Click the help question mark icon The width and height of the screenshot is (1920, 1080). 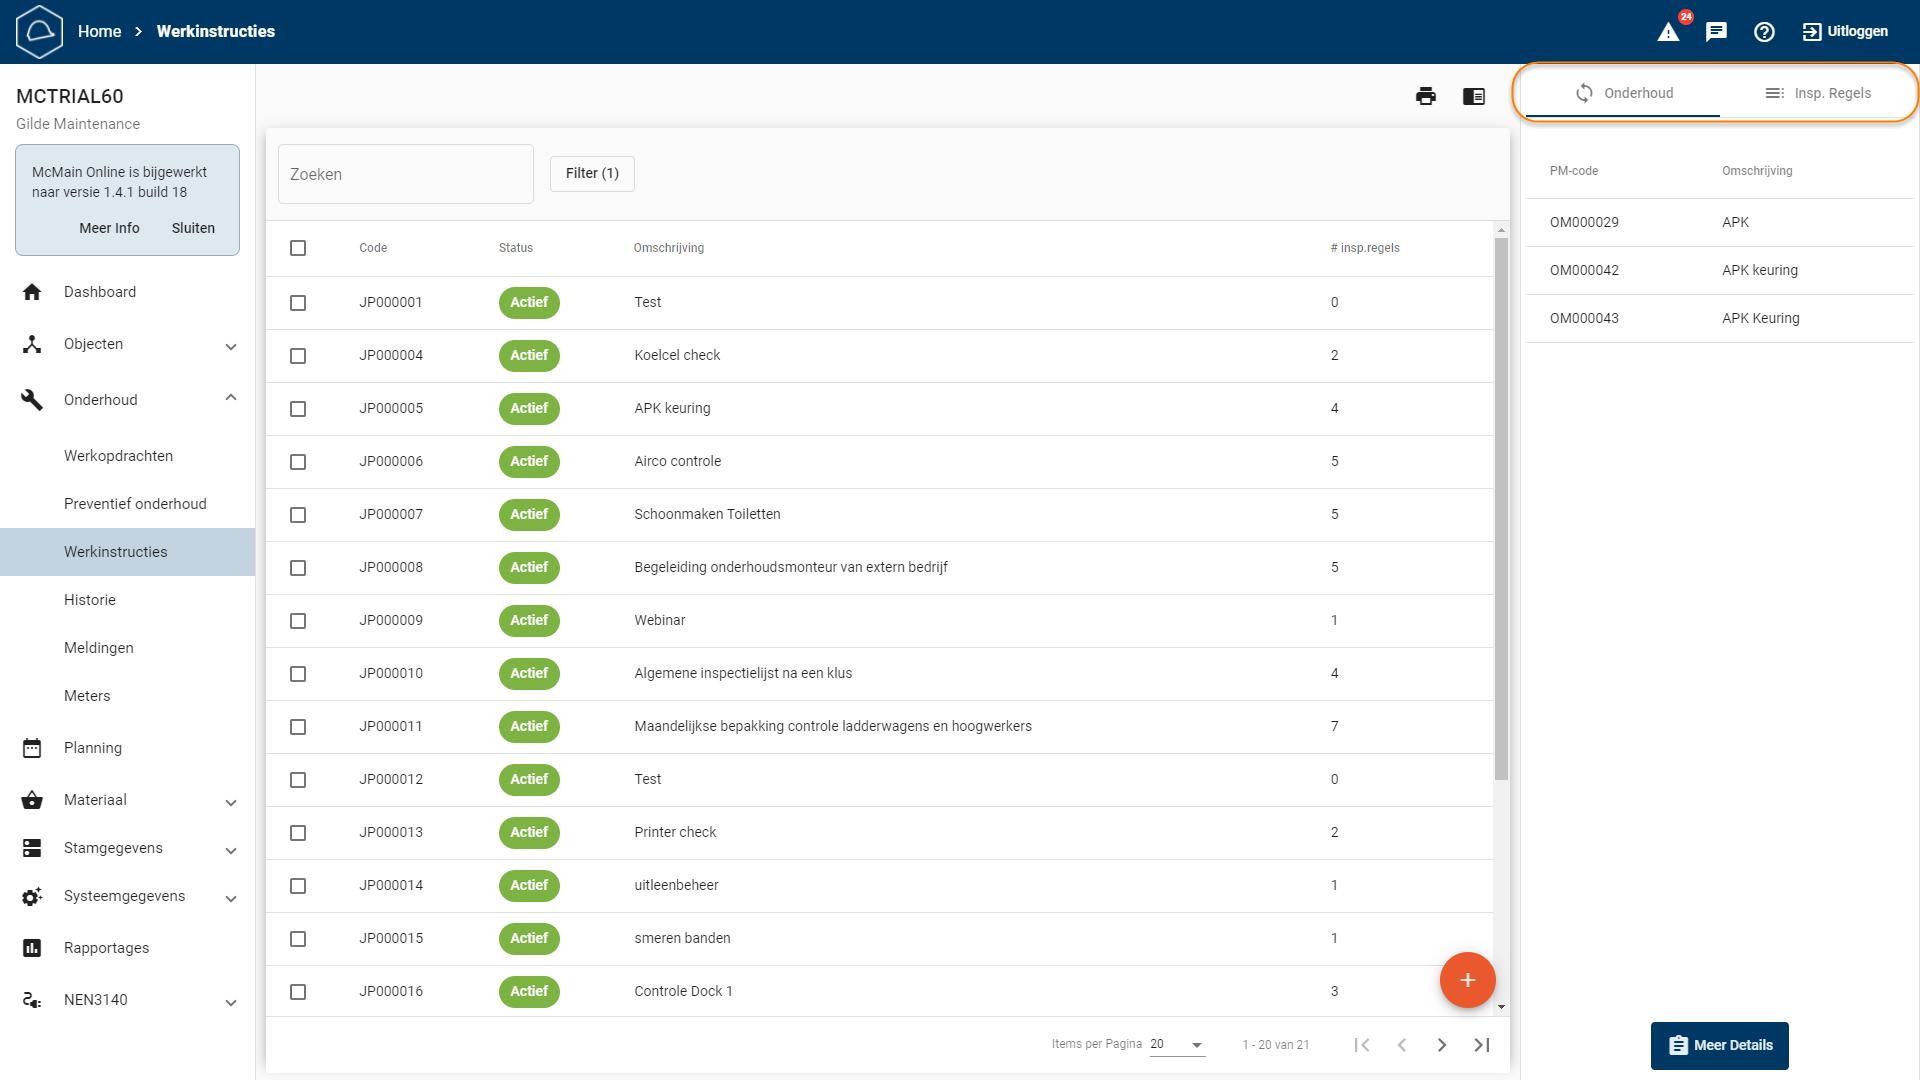[1764, 32]
